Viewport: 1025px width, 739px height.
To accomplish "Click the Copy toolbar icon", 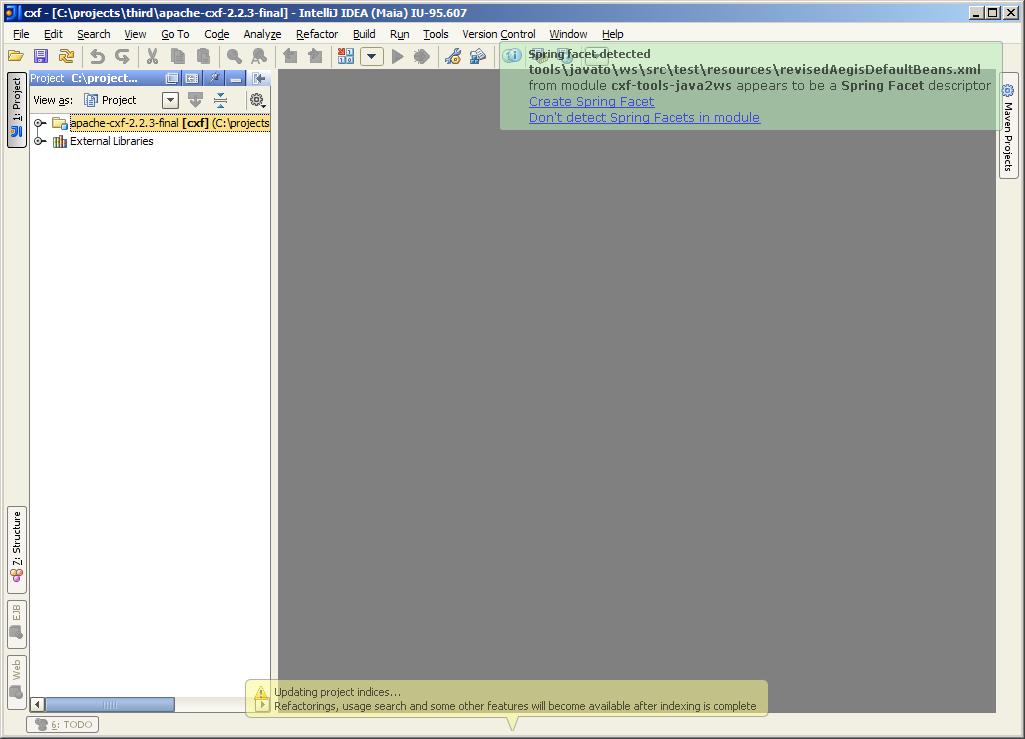I will 178,56.
